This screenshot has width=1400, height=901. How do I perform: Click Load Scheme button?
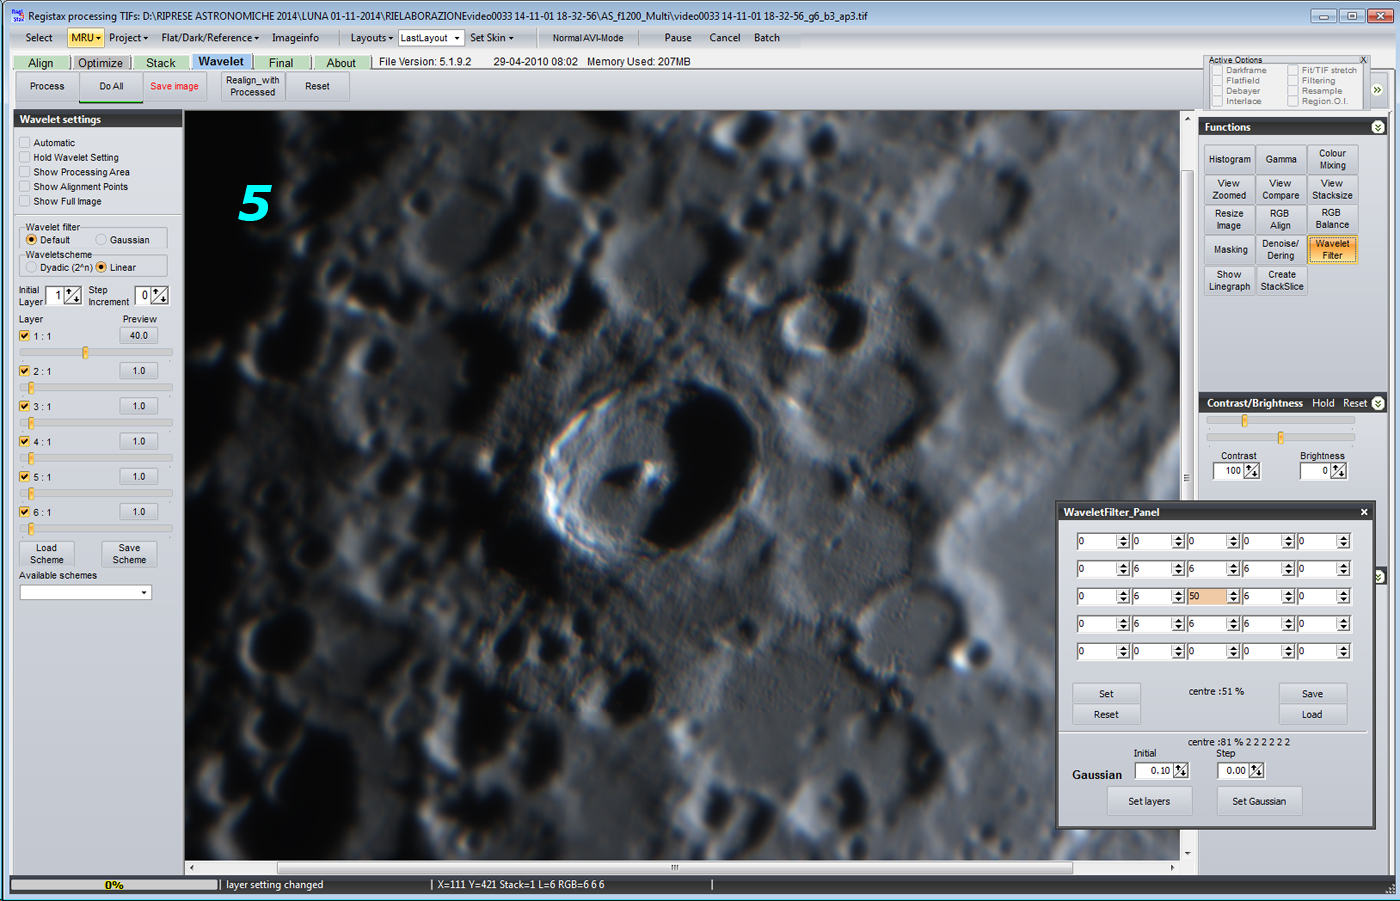tap(47, 554)
